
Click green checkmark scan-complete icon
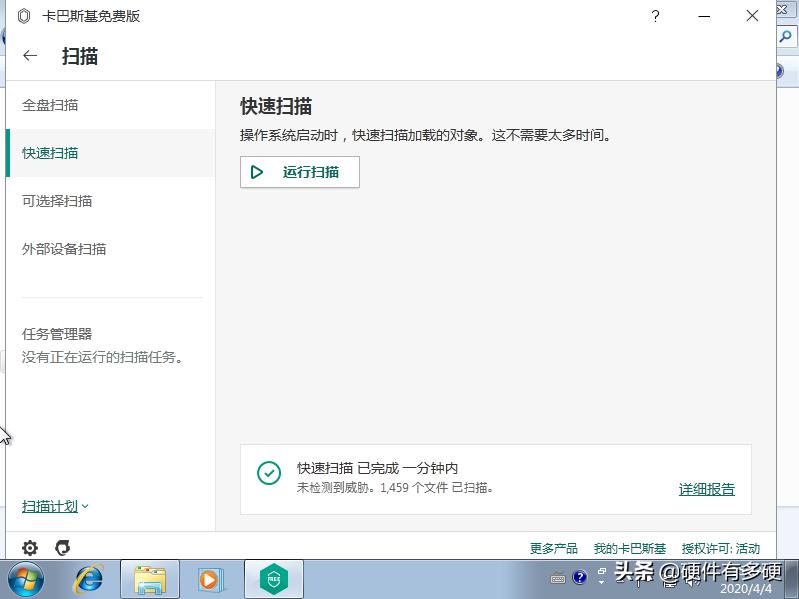click(x=269, y=473)
